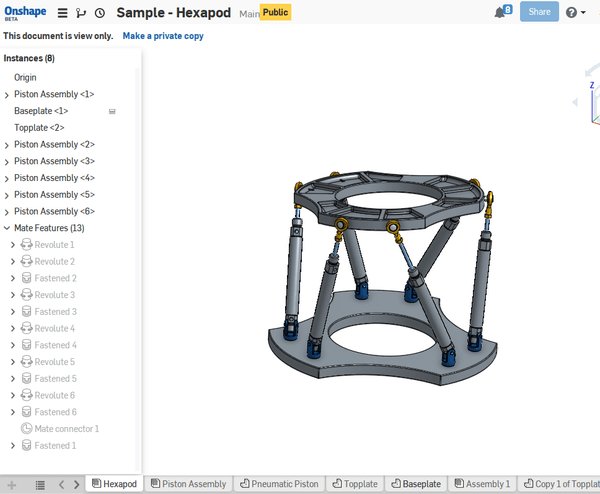
Task: Select the Origin item
Action: (x=25, y=78)
